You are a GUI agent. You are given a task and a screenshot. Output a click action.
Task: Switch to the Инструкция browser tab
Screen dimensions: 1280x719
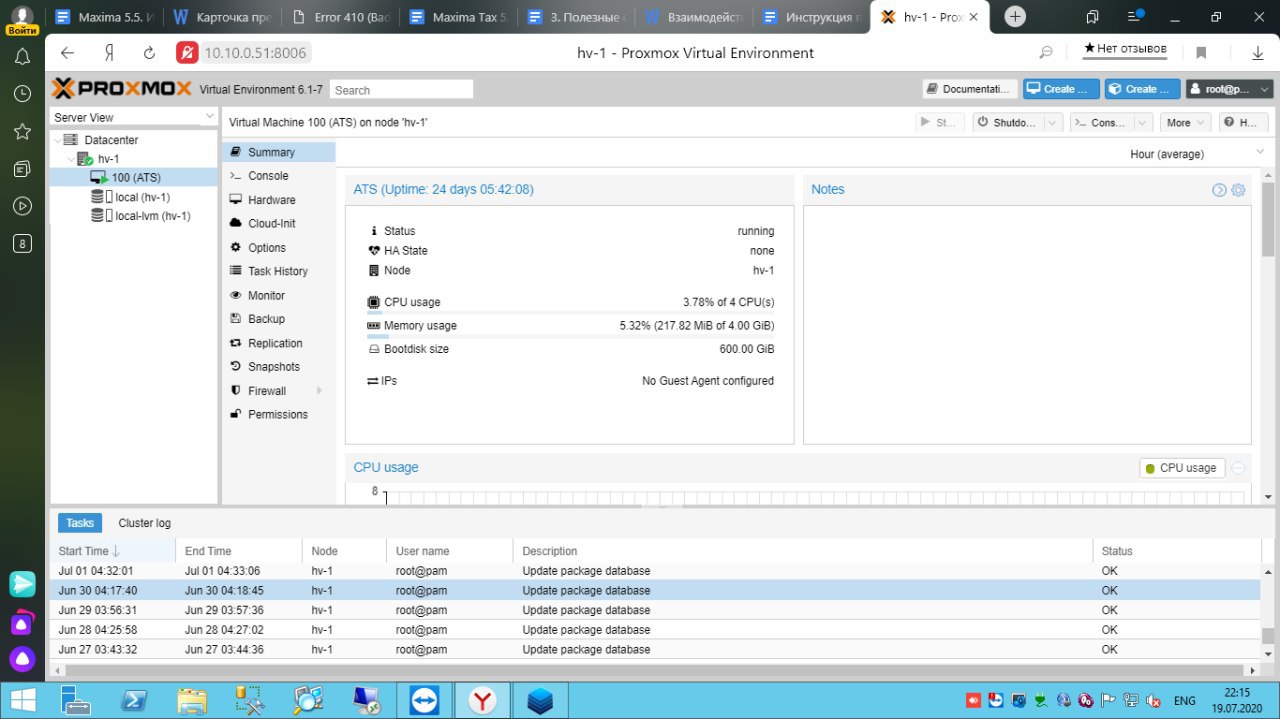(x=810, y=17)
